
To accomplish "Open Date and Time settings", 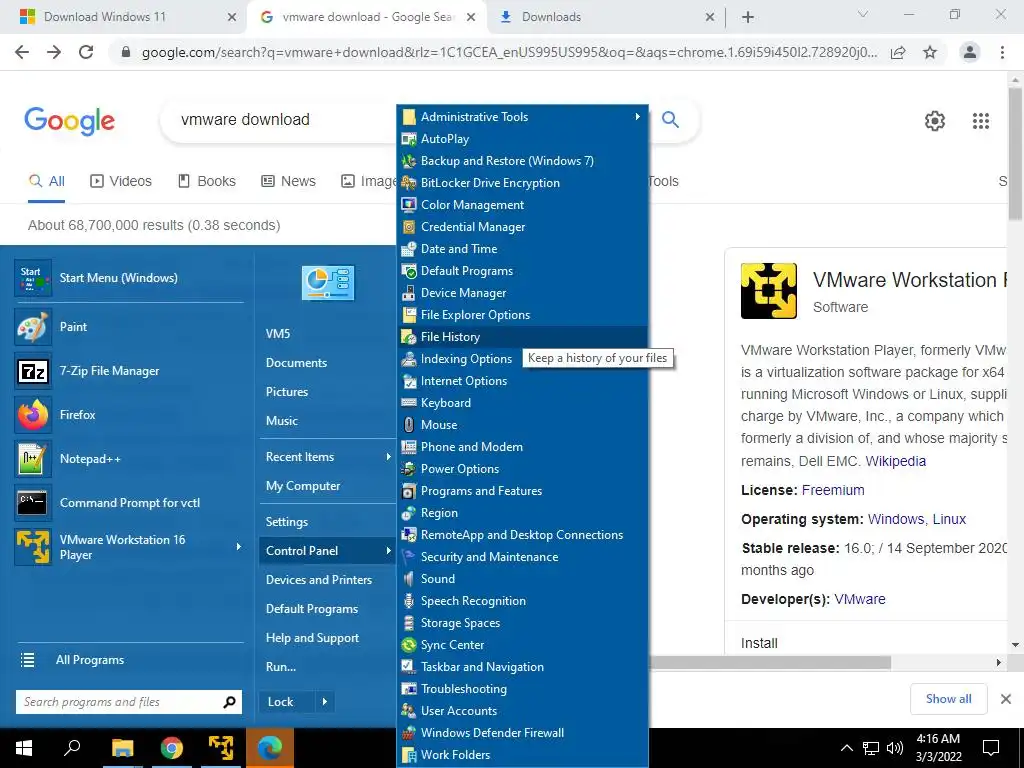I will pos(522,249).
